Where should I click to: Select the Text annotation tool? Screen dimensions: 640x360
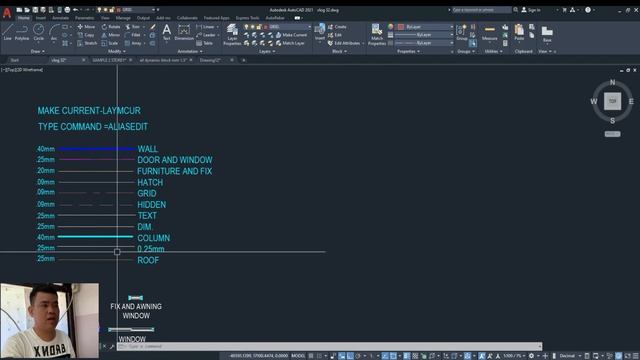click(167, 32)
